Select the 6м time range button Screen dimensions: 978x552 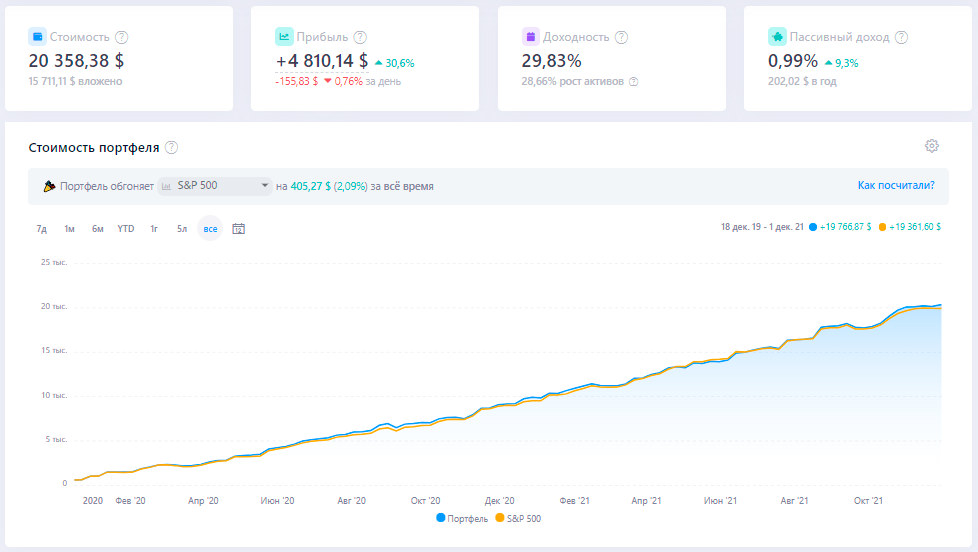pos(98,229)
